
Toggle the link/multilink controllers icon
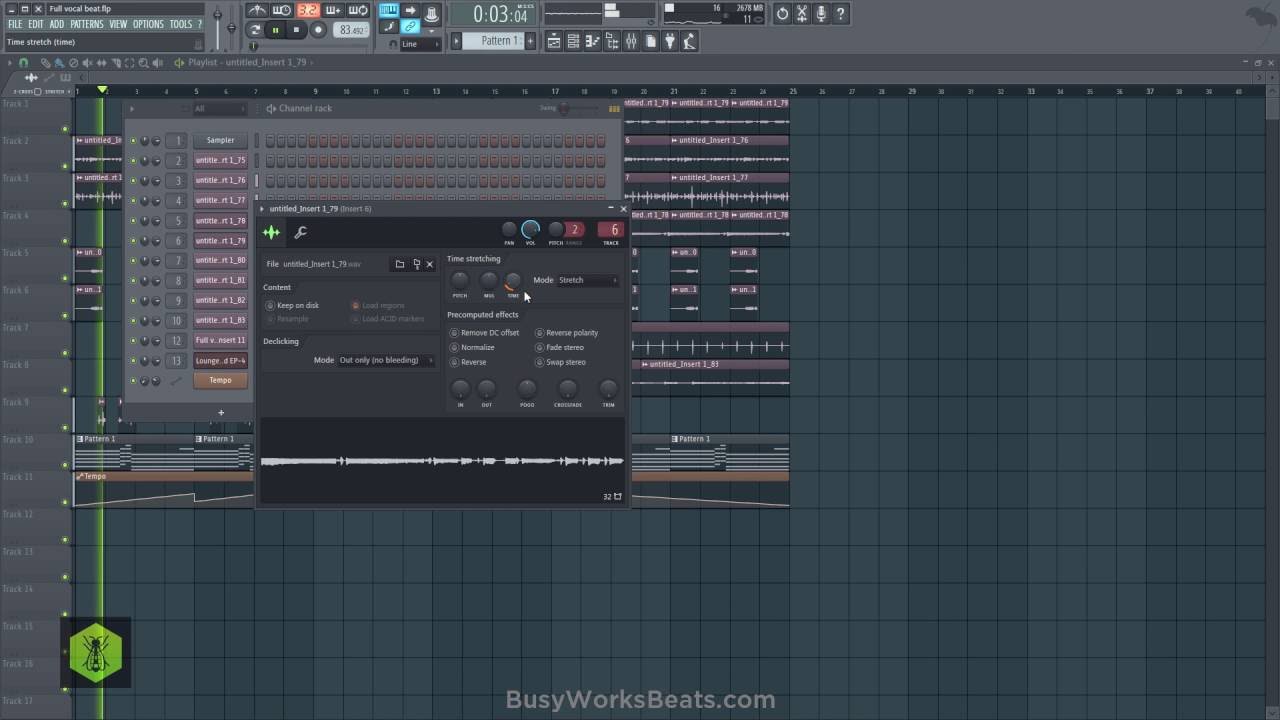[410, 28]
